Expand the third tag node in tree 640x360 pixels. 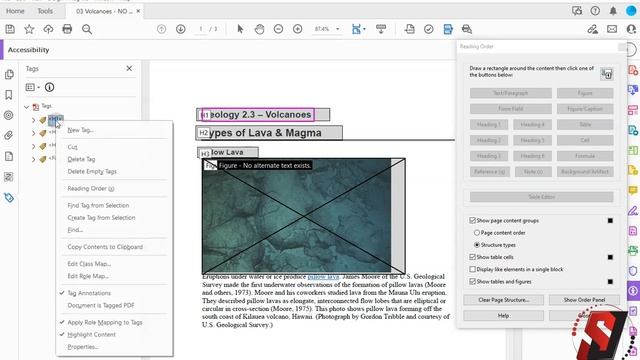coord(33,146)
